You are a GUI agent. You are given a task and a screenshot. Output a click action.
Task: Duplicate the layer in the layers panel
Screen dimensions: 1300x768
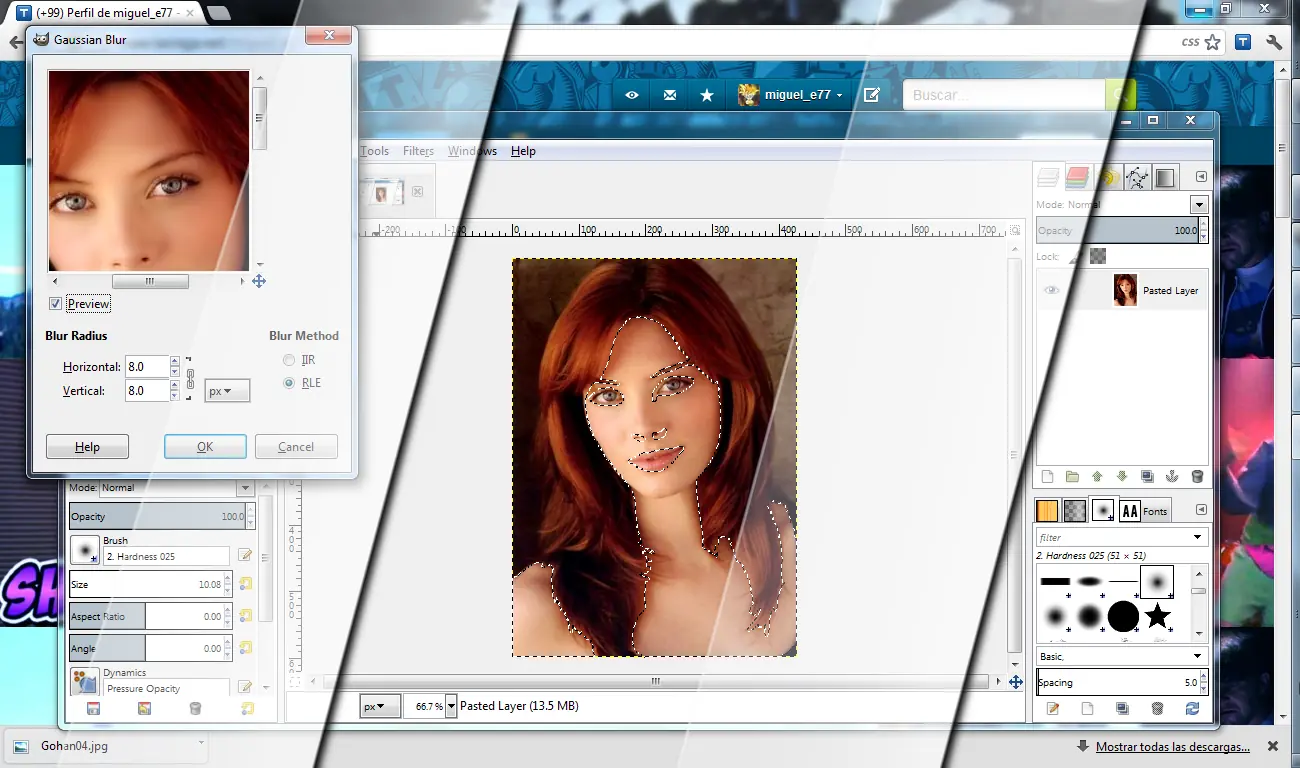pyautogui.click(x=1147, y=477)
